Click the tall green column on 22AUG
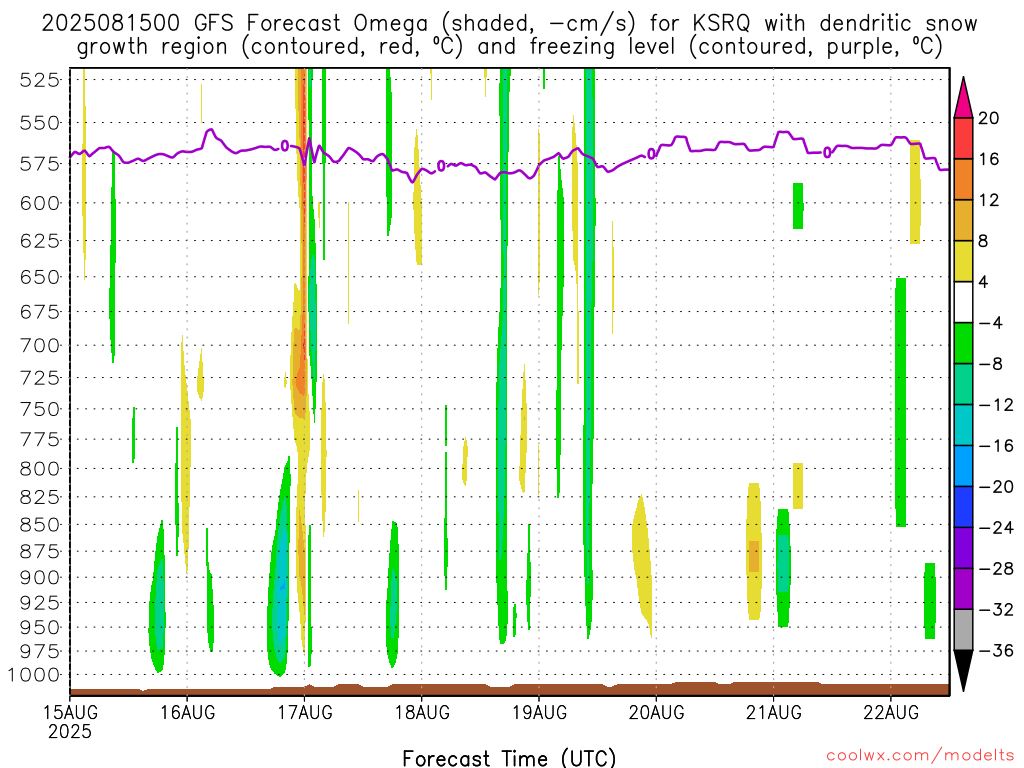This screenshot has height=768, width=1024. (x=901, y=402)
